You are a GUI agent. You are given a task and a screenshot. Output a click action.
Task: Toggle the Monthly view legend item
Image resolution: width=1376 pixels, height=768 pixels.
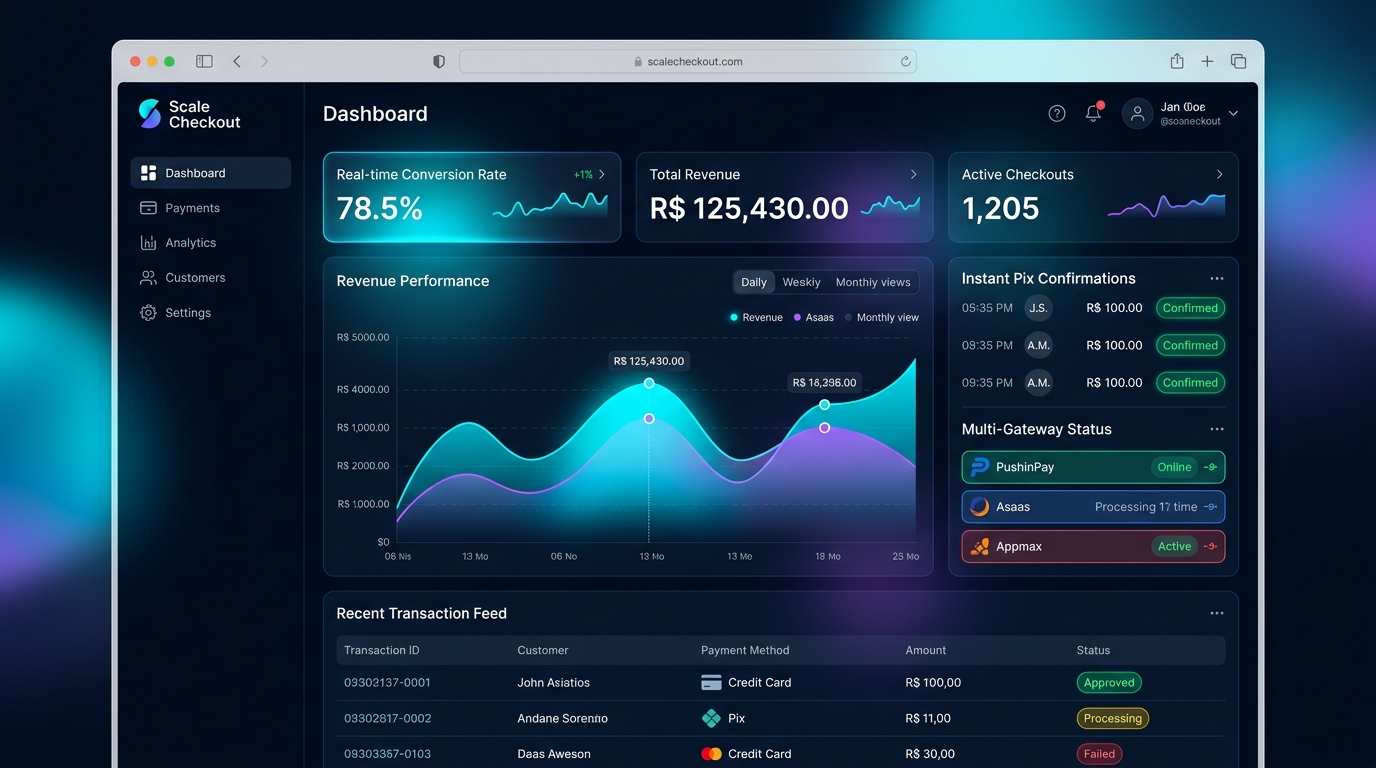point(882,318)
